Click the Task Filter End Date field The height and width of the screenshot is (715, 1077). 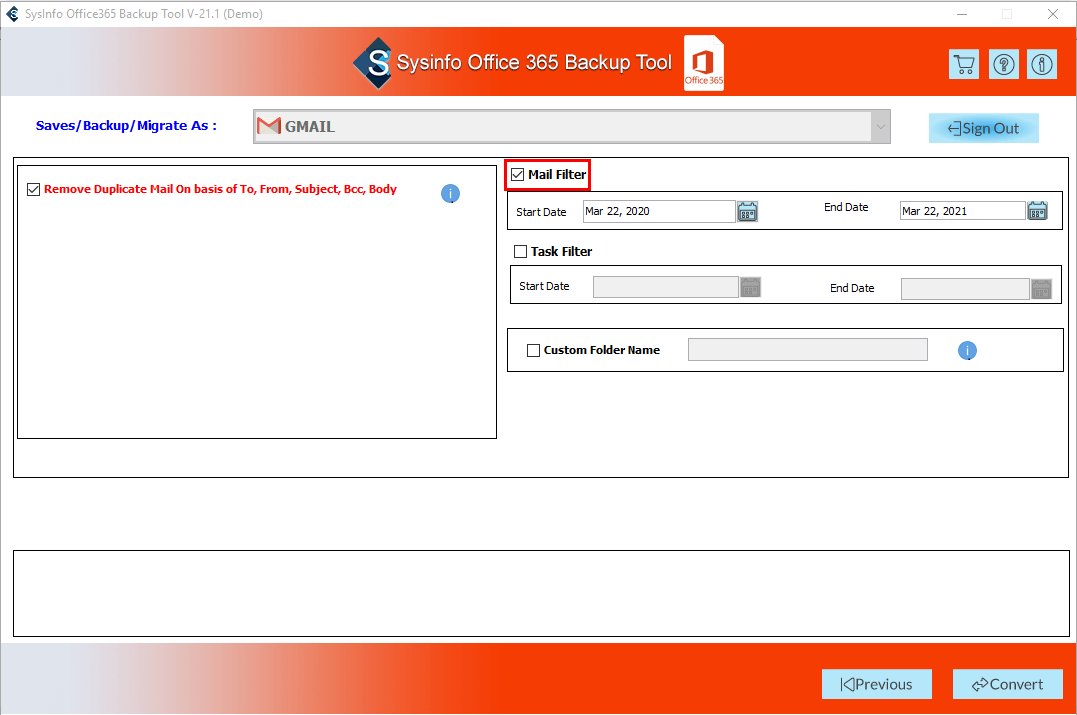[x=965, y=289]
